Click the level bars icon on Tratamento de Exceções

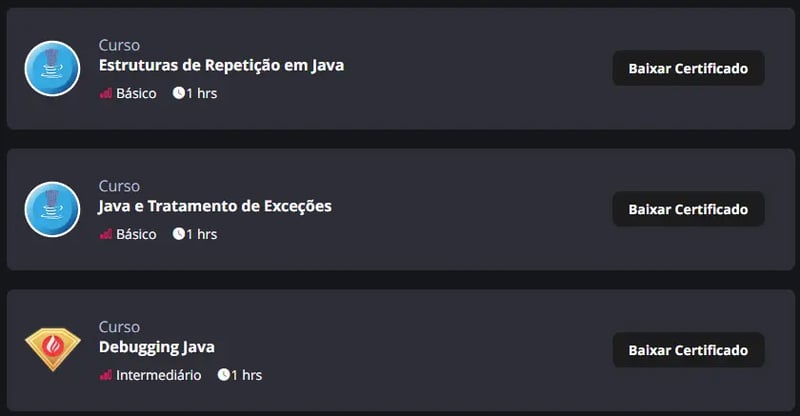pos(106,235)
